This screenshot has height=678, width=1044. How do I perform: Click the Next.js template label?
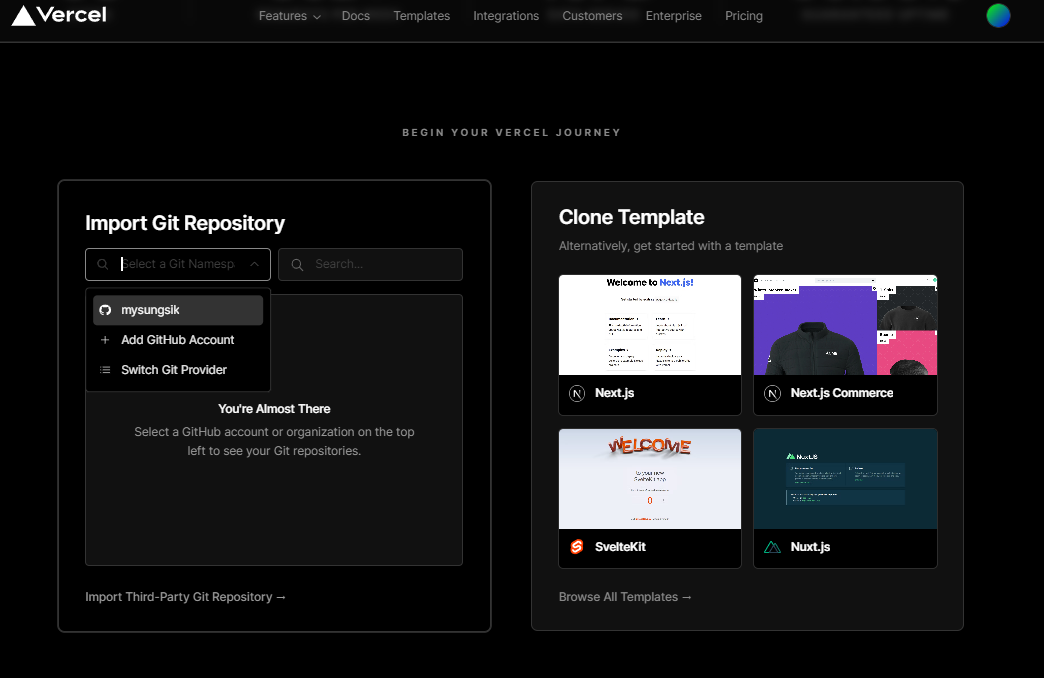coord(615,393)
